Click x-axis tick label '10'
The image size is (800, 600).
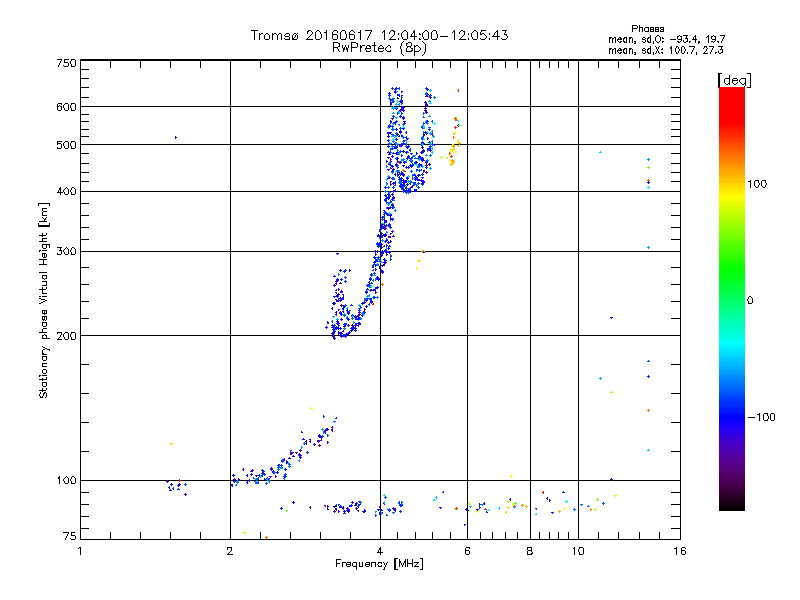578,551
